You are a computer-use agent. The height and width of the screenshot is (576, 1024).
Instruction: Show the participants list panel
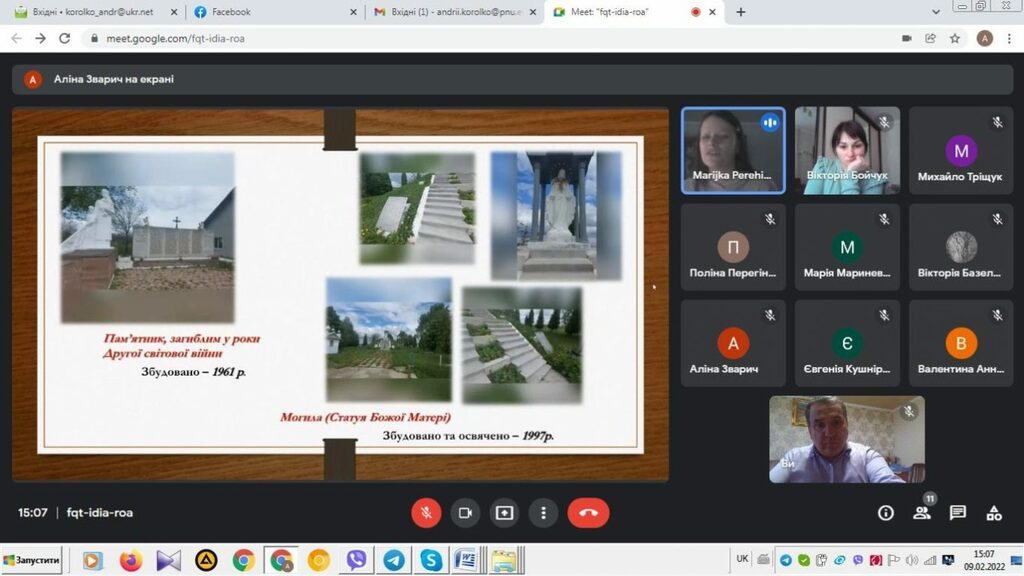pos(921,513)
